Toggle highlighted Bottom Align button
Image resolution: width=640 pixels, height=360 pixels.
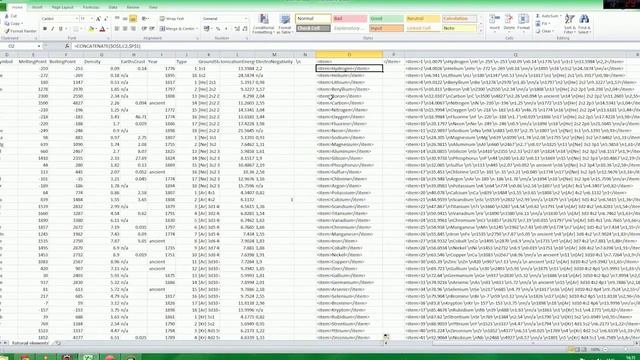133,19
